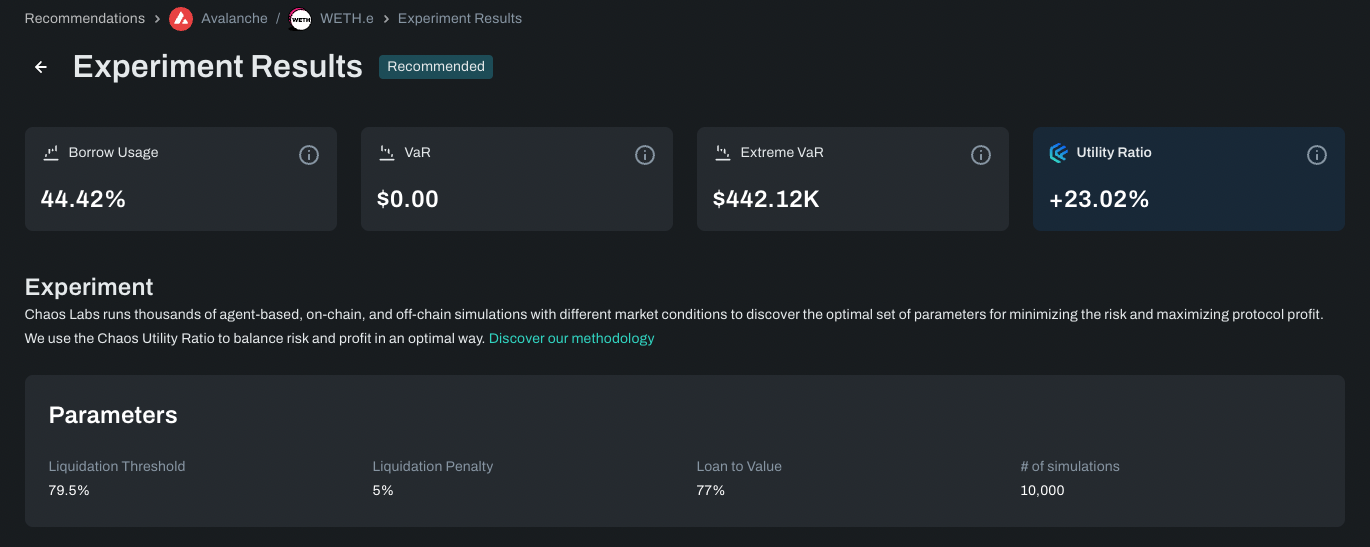1370x547 pixels.
Task: Click the Liquidation Threshold 79.5% value
Action: point(69,490)
